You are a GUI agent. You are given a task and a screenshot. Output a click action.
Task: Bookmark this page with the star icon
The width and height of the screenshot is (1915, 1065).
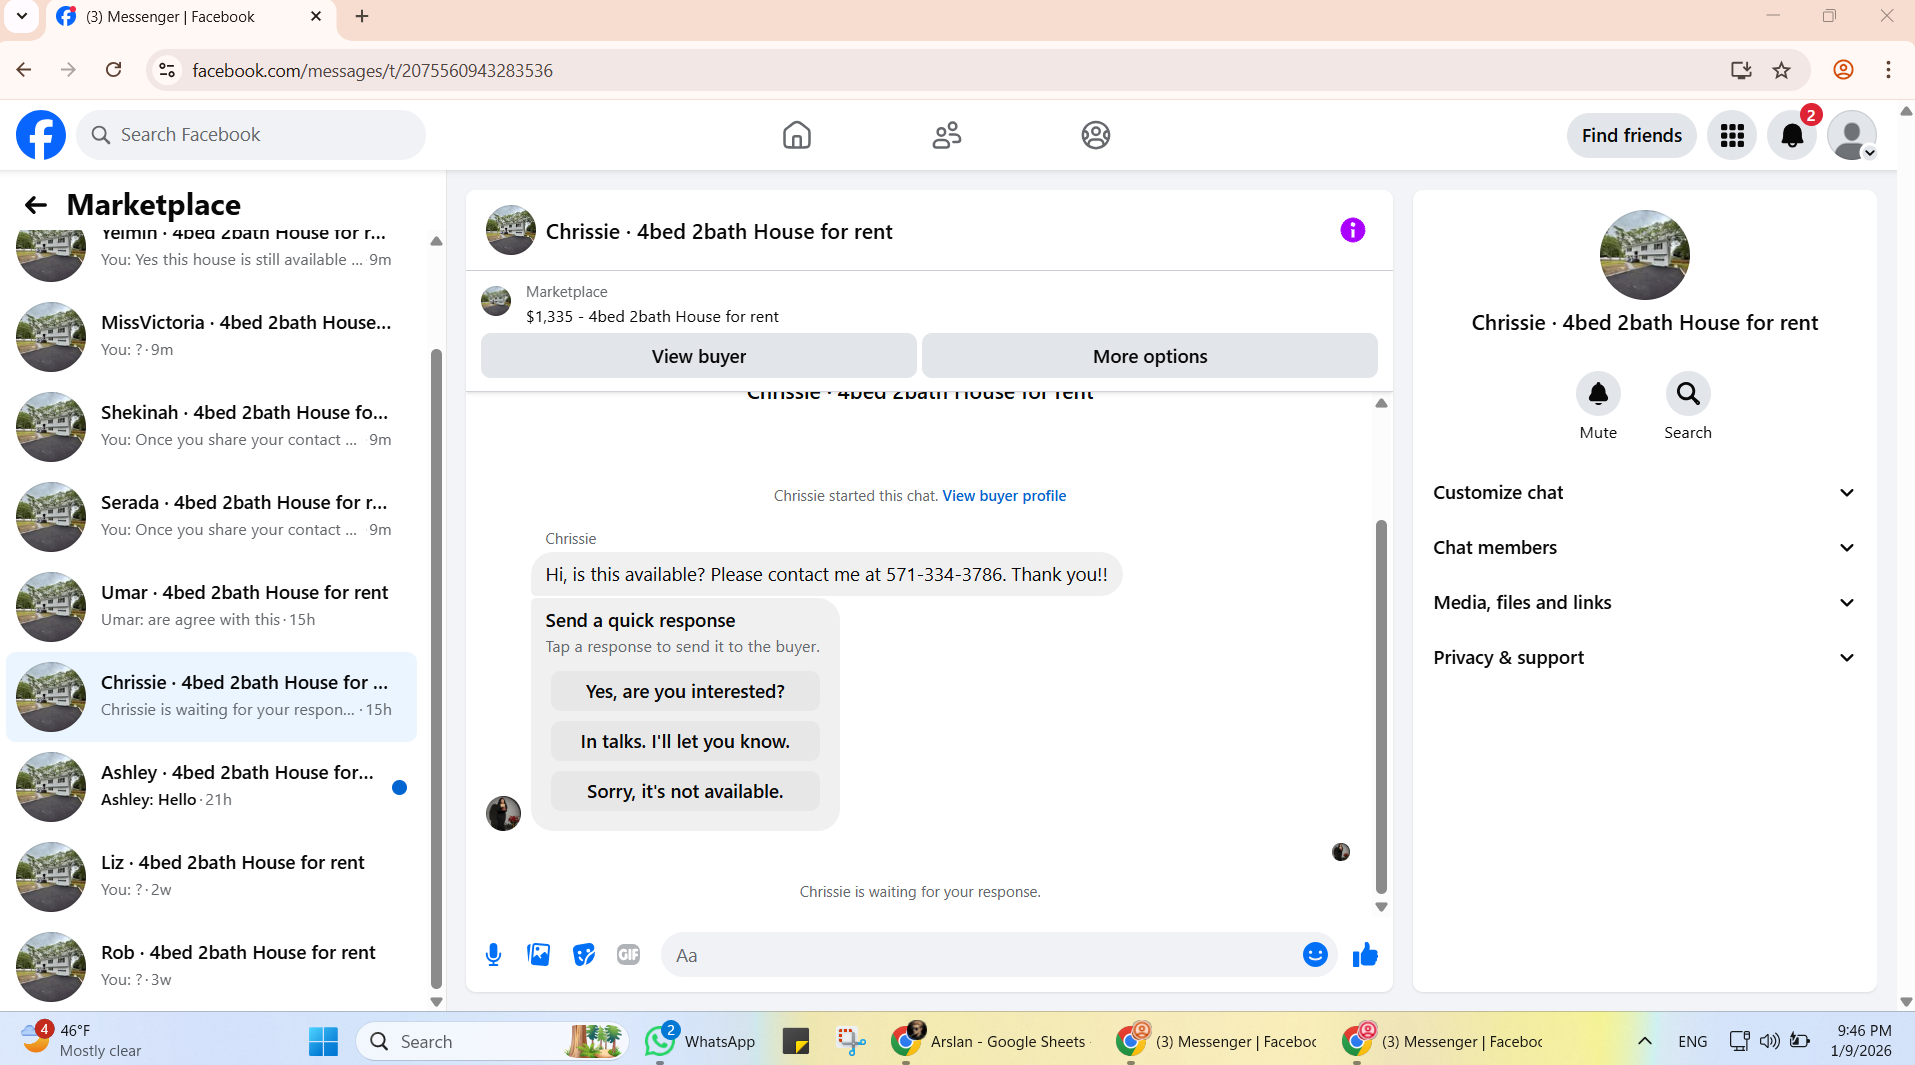(1781, 70)
